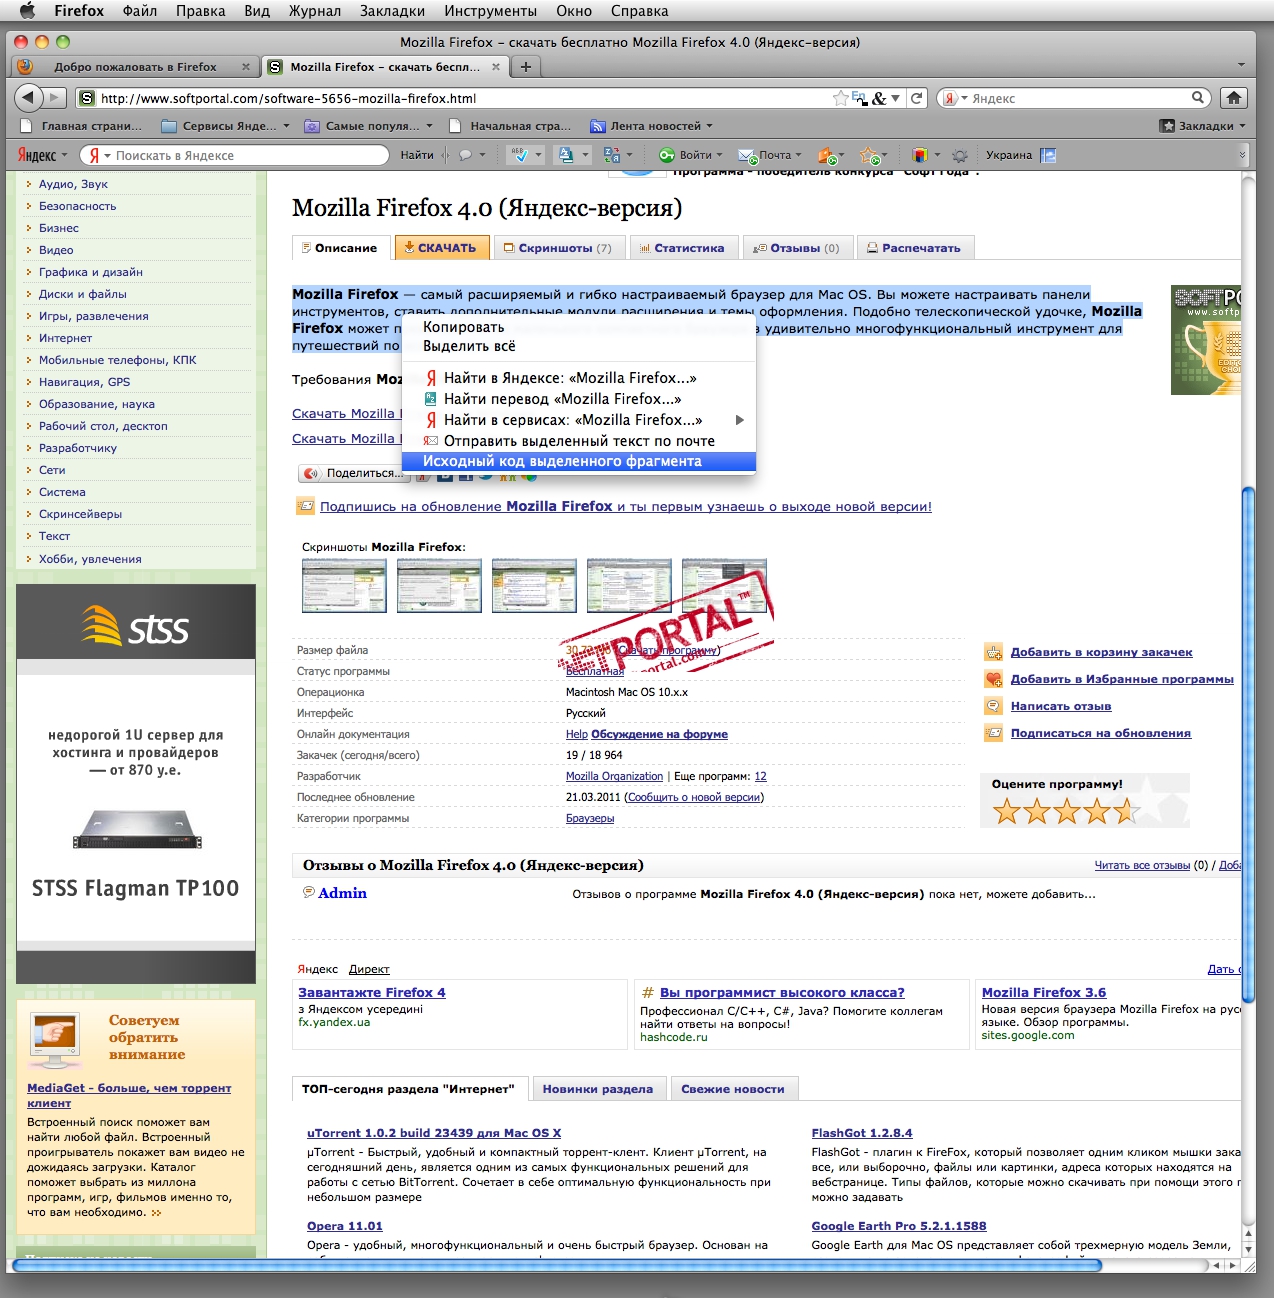Open the Самые популя… bookmark folder
This screenshot has height=1298, width=1274.
tap(368, 126)
